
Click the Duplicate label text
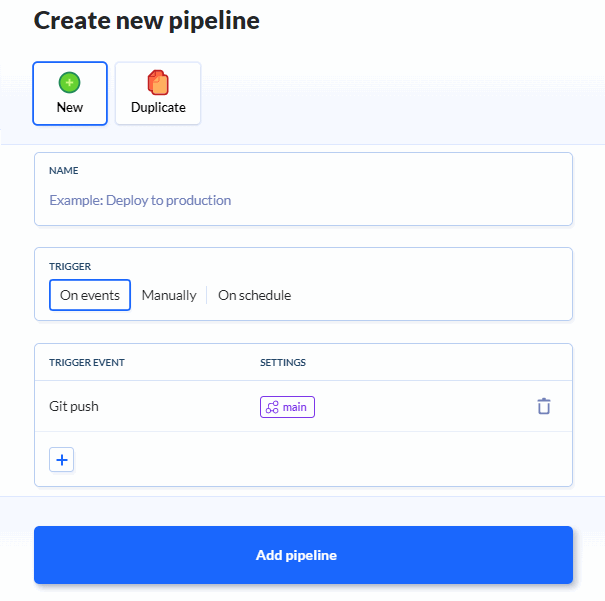(158, 107)
